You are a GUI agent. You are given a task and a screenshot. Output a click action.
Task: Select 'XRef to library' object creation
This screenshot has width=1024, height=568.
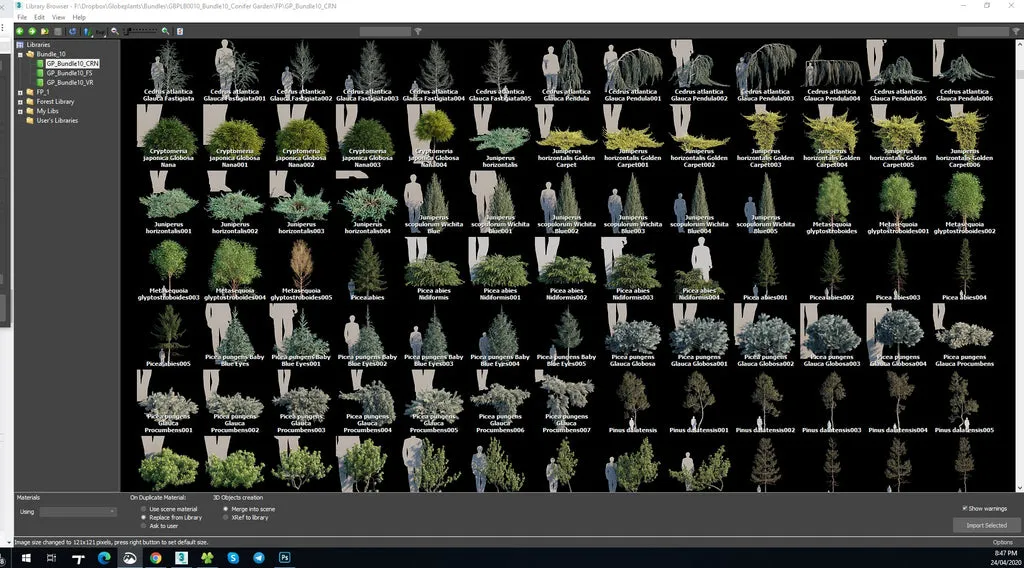[x=225, y=517]
